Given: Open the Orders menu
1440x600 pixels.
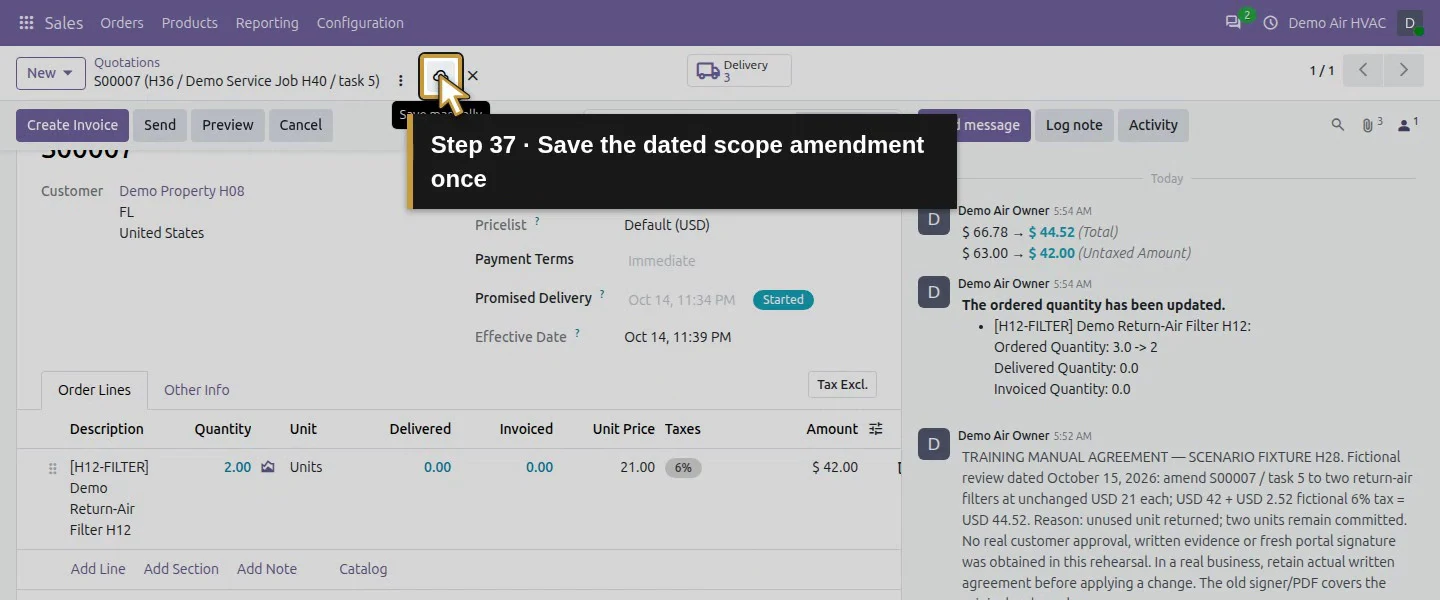Looking at the screenshot, I should (122, 23).
